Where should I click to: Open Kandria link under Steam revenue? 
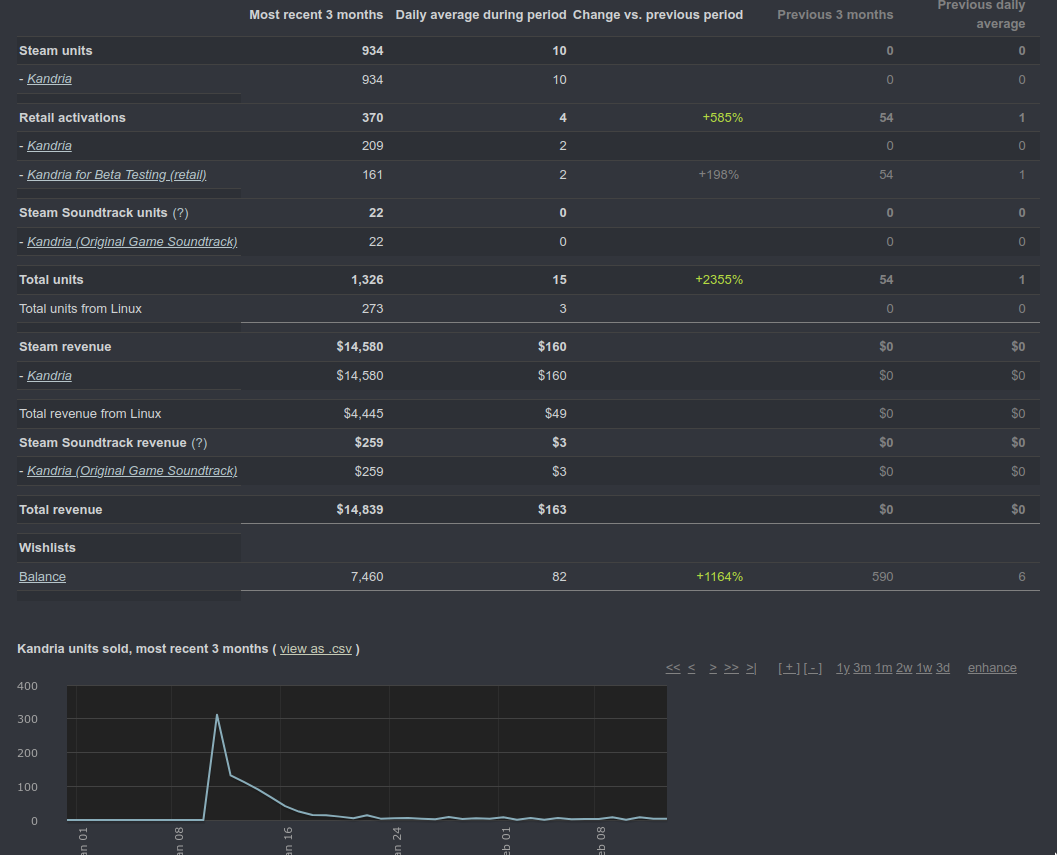(x=49, y=376)
